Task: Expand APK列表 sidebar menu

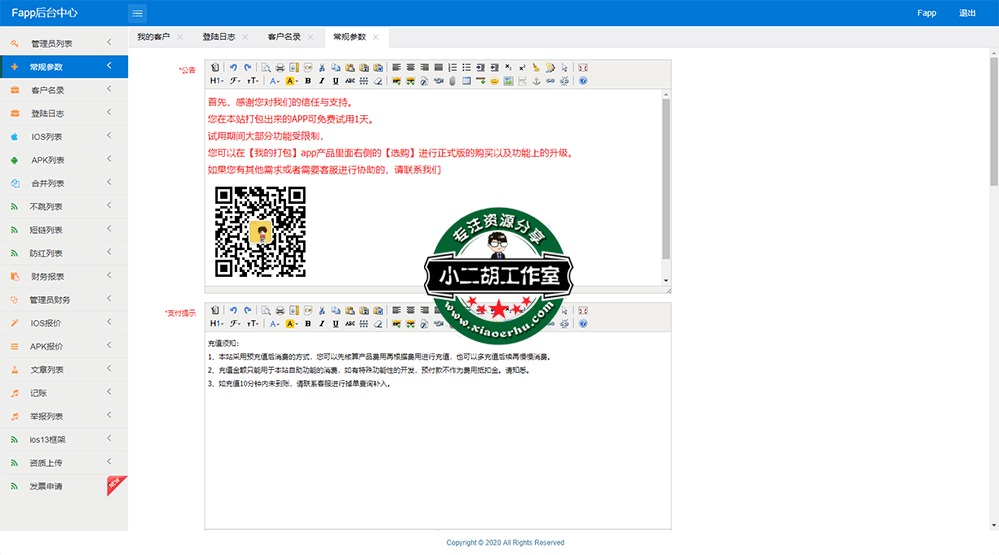Action: click(64, 160)
